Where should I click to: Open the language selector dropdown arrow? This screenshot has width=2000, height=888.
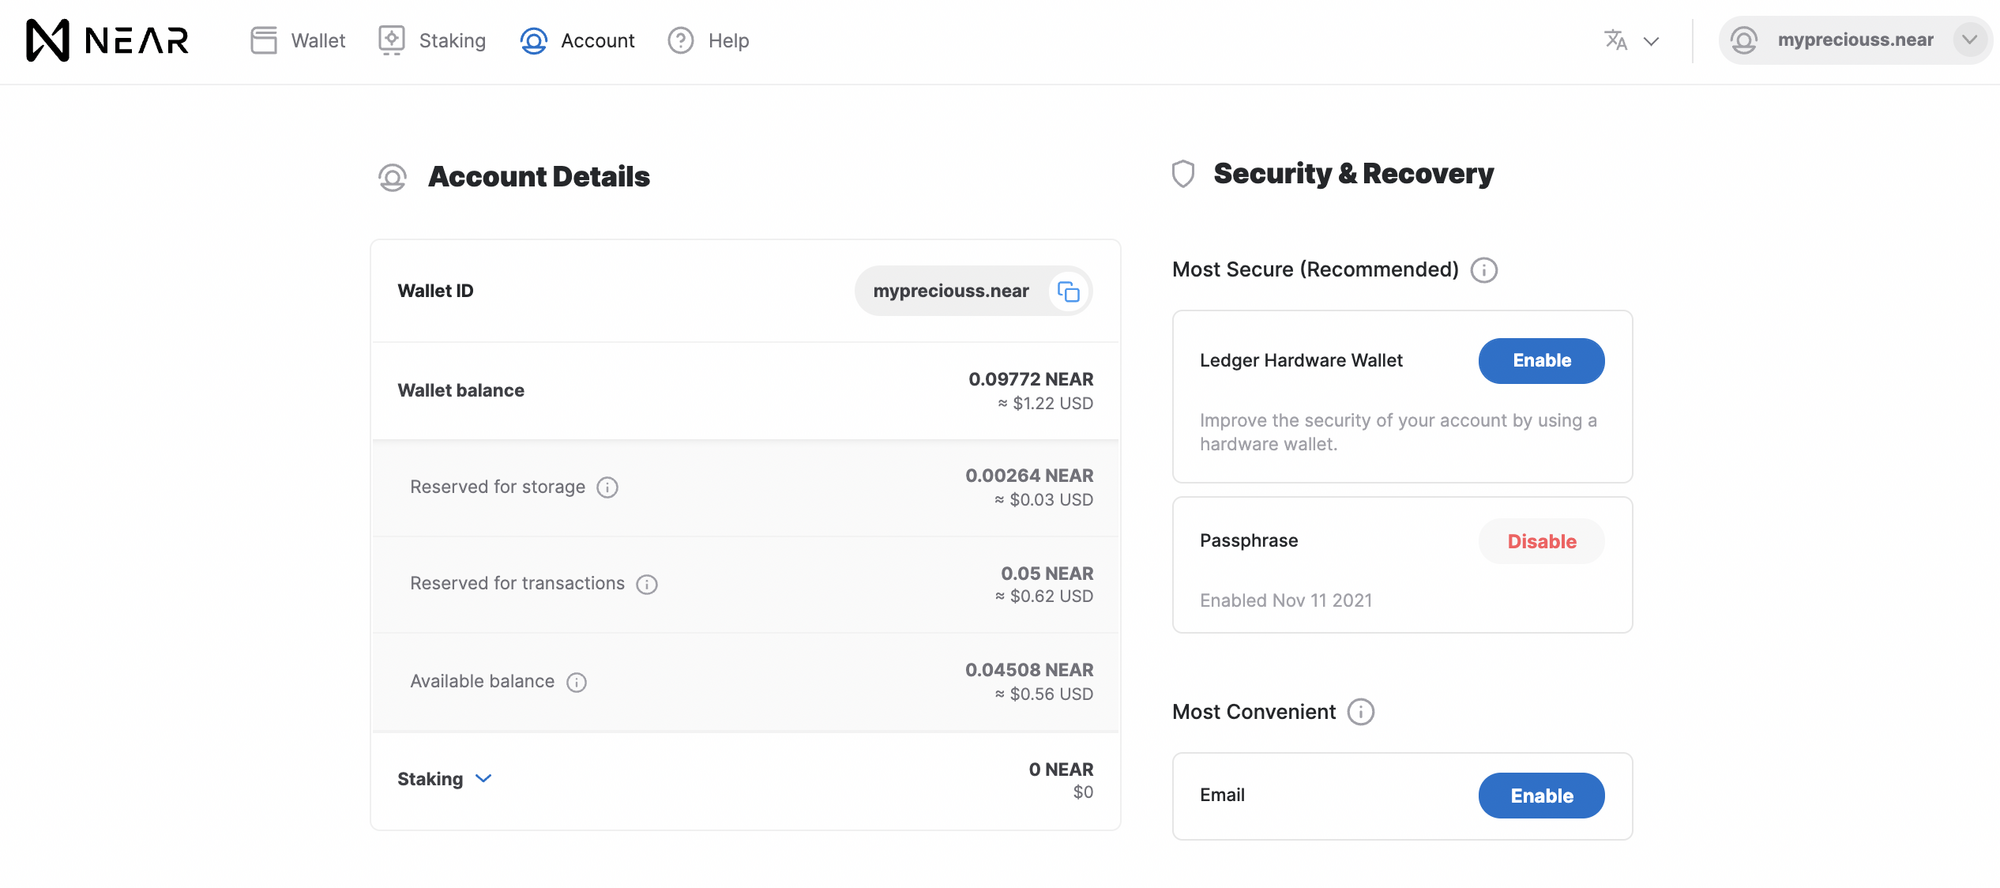pyautogui.click(x=1652, y=41)
